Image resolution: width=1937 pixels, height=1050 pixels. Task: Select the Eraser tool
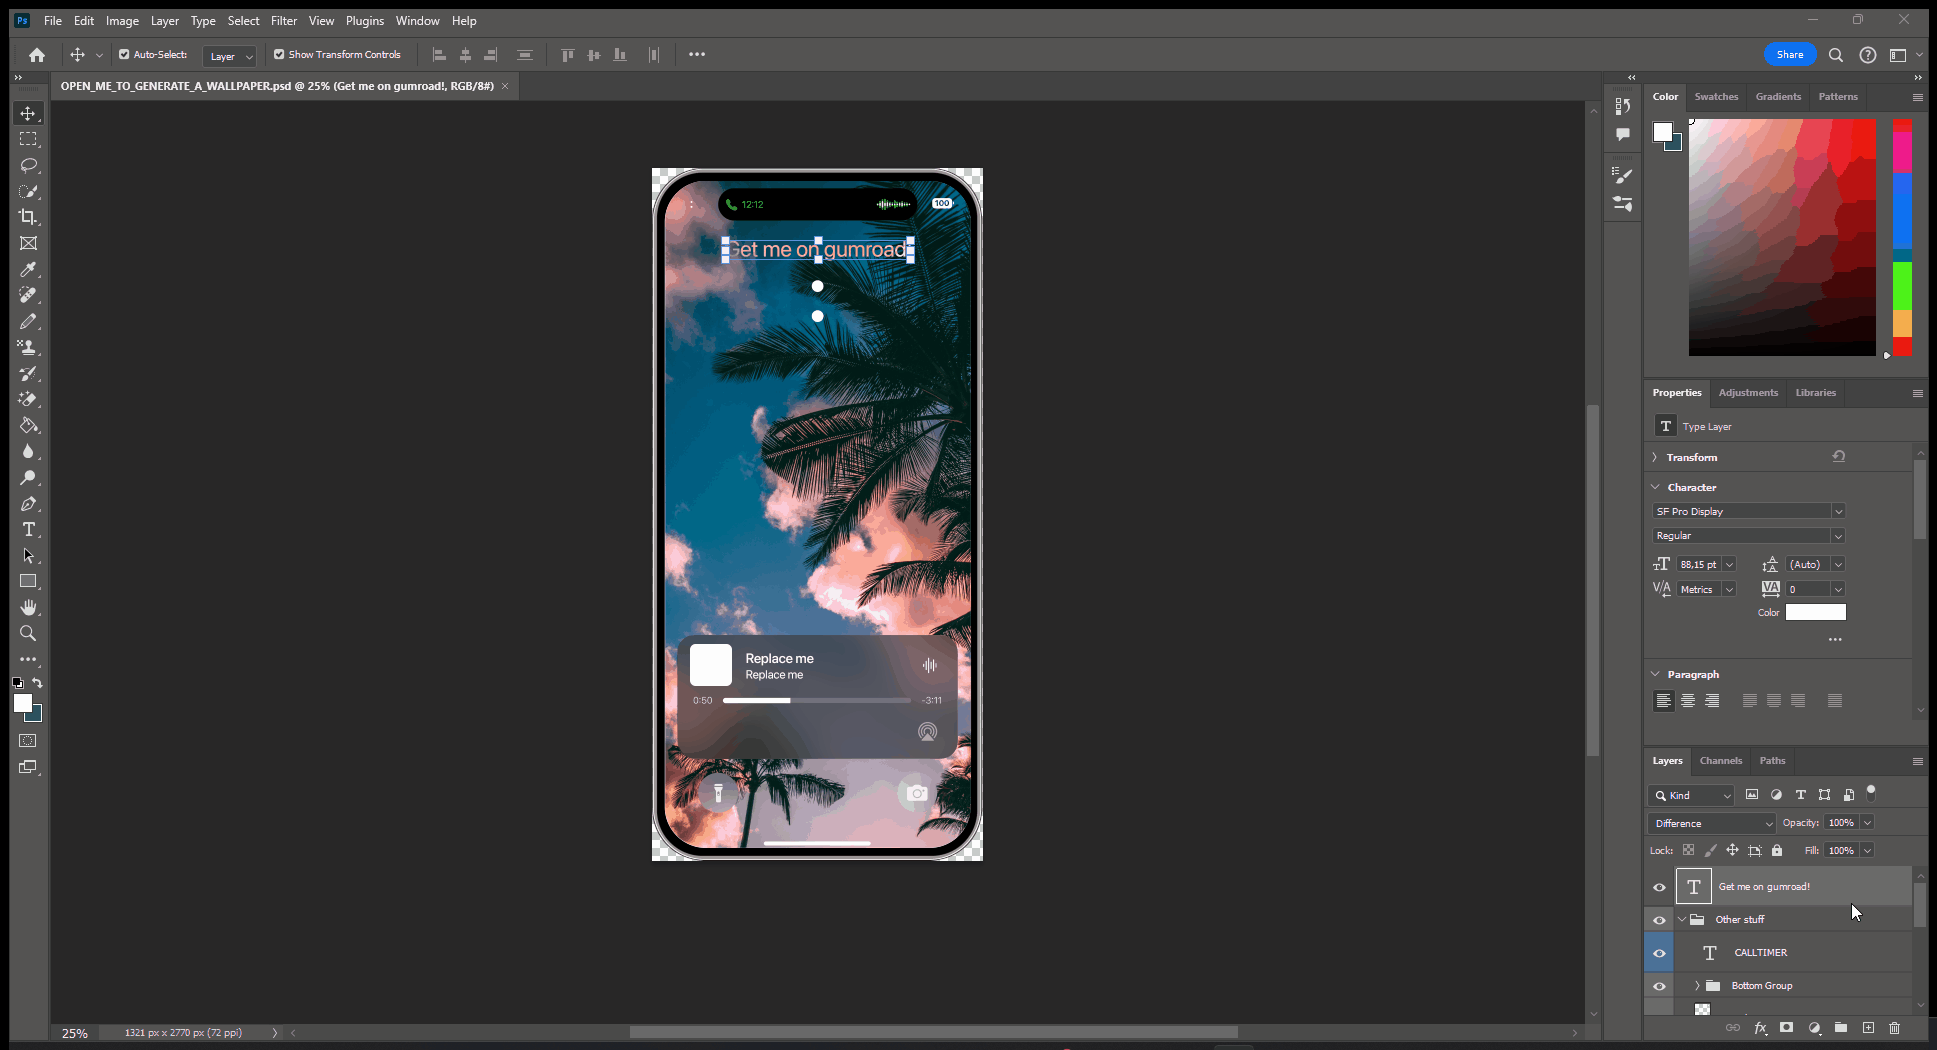28,399
